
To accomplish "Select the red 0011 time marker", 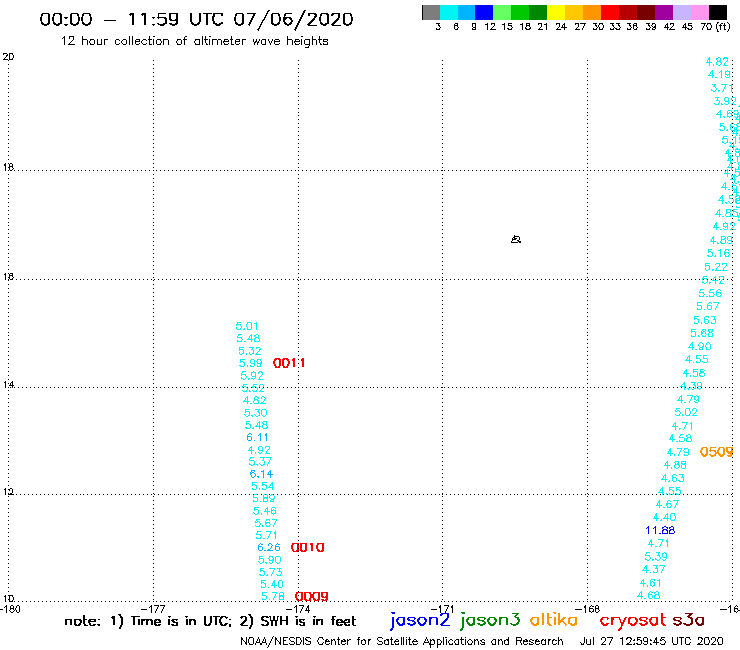I will (x=289, y=363).
